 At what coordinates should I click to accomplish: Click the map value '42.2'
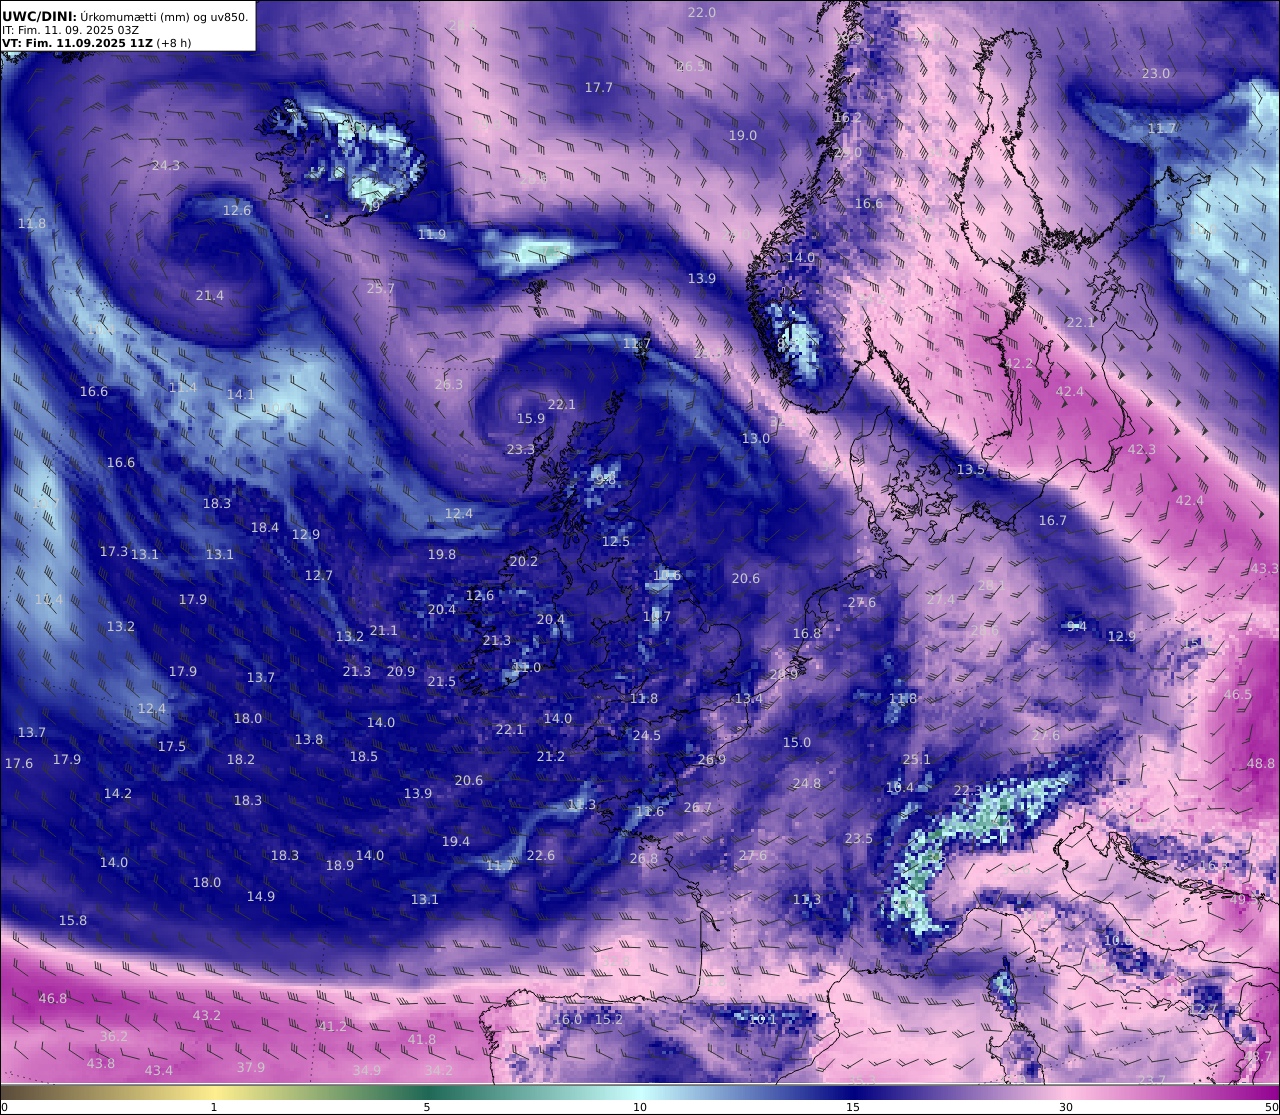(x=1019, y=363)
